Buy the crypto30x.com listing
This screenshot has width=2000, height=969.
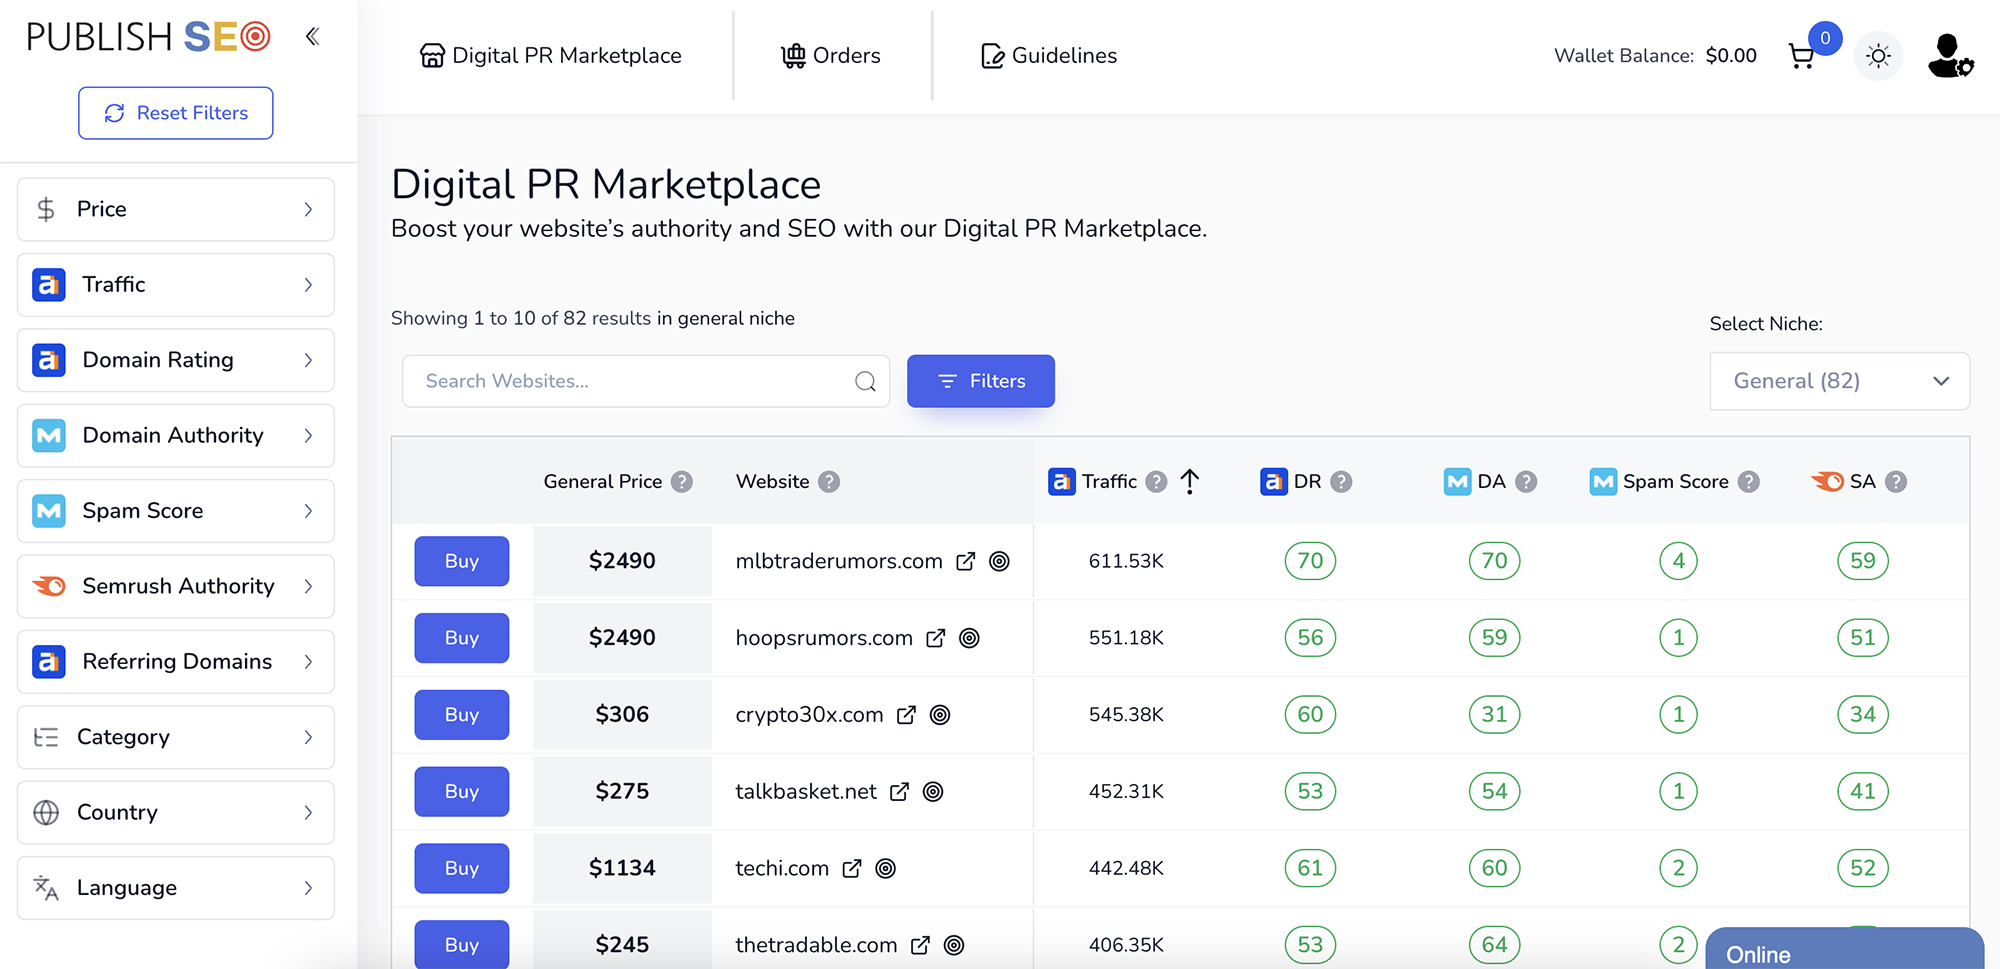coord(461,715)
